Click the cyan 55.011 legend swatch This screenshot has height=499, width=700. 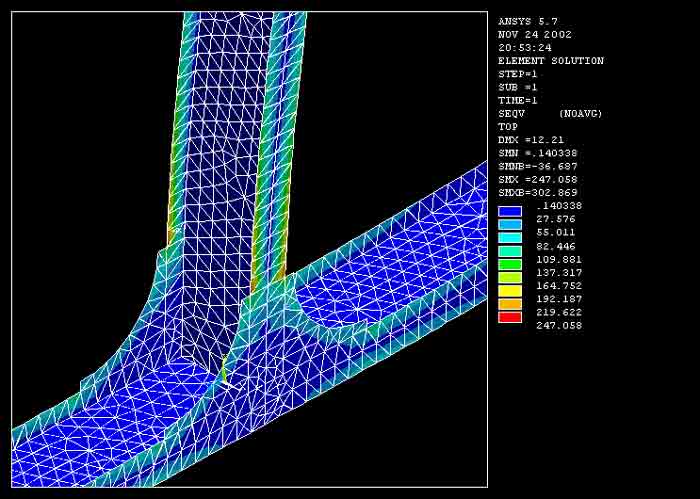510,238
